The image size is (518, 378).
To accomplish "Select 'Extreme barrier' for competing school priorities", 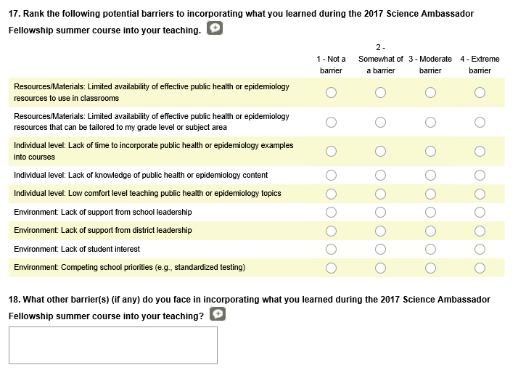I will point(480,268).
